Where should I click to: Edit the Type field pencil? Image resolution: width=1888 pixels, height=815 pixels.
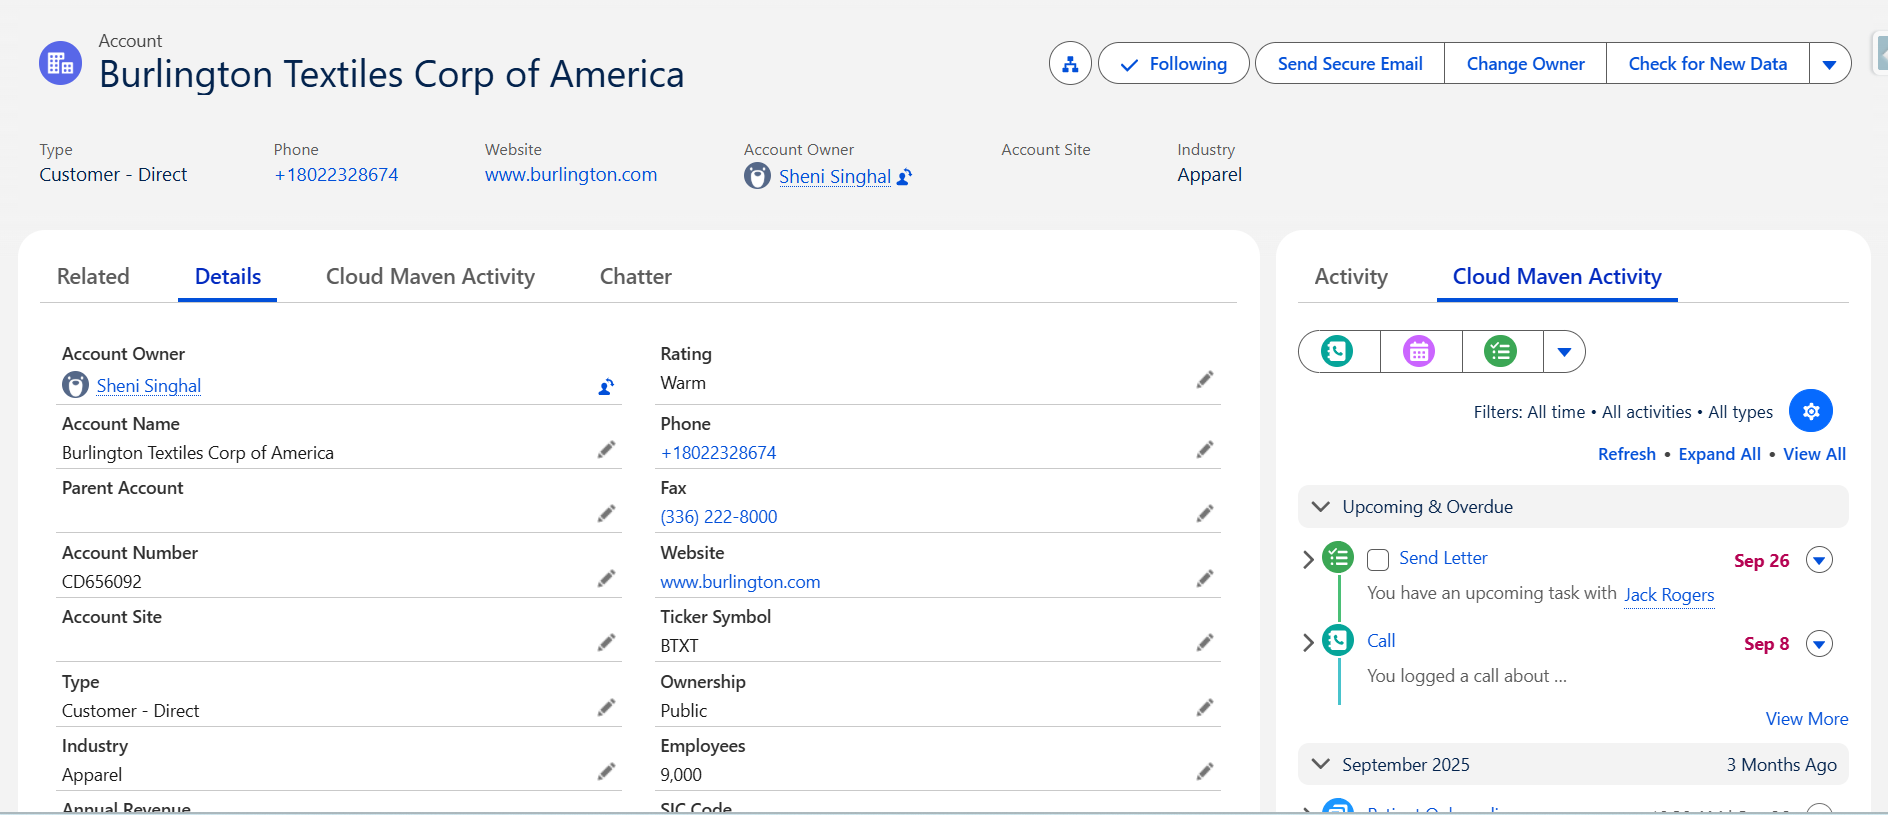point(606,708)
